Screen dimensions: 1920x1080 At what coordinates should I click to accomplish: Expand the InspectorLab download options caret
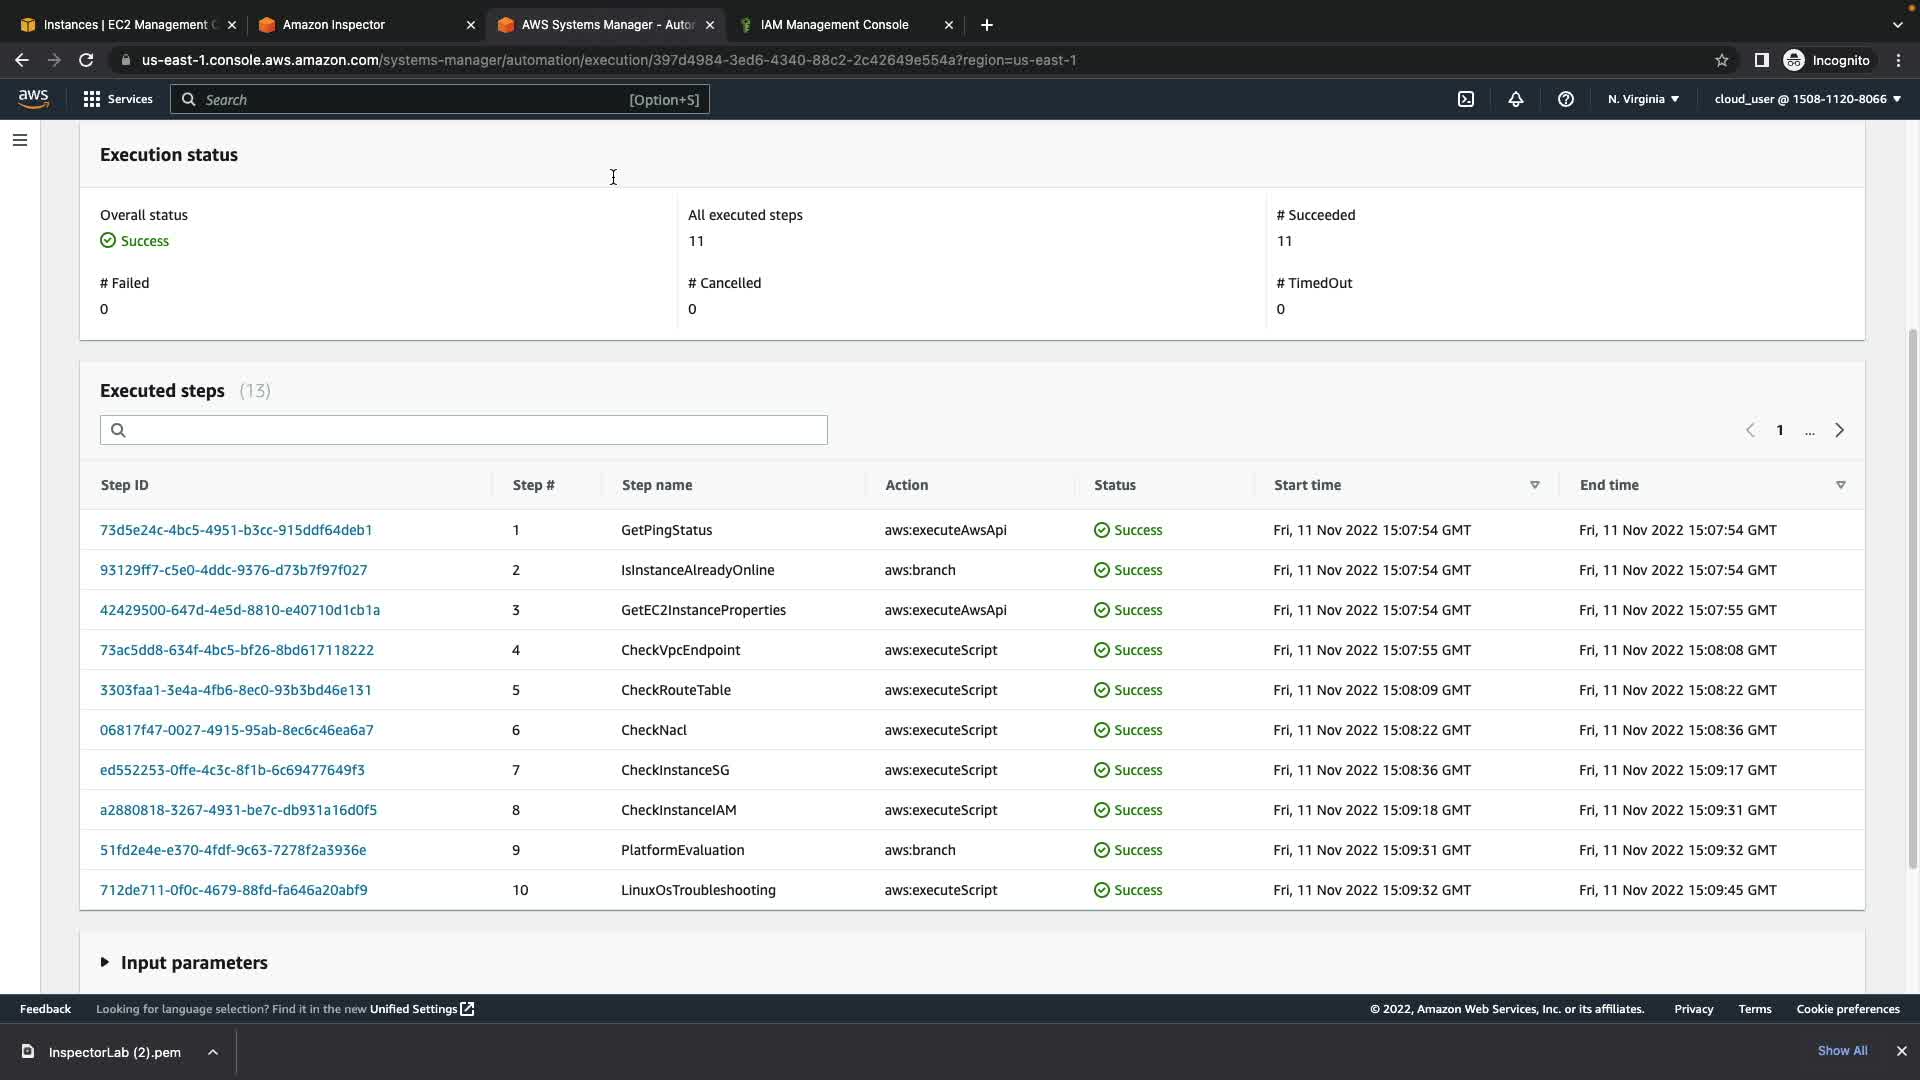click(213, 1052)
